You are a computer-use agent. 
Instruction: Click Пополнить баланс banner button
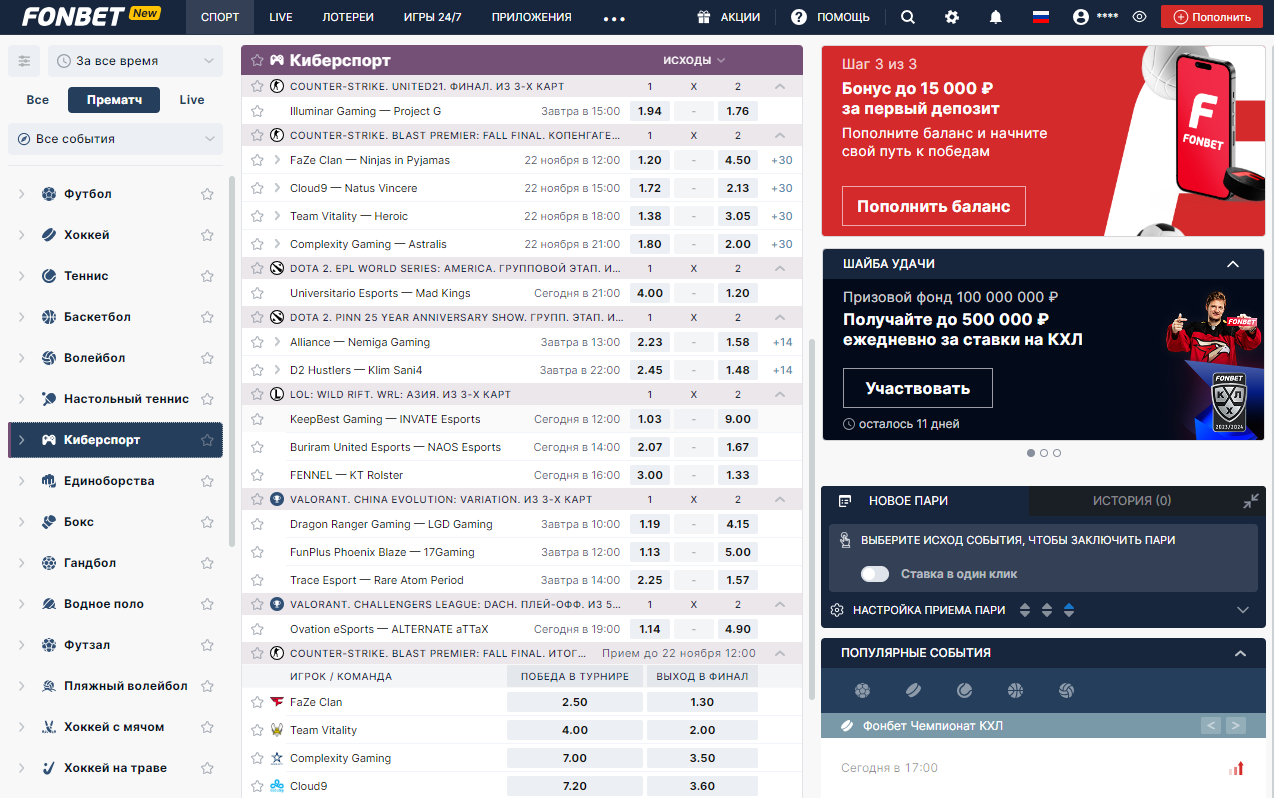(933, 206)
